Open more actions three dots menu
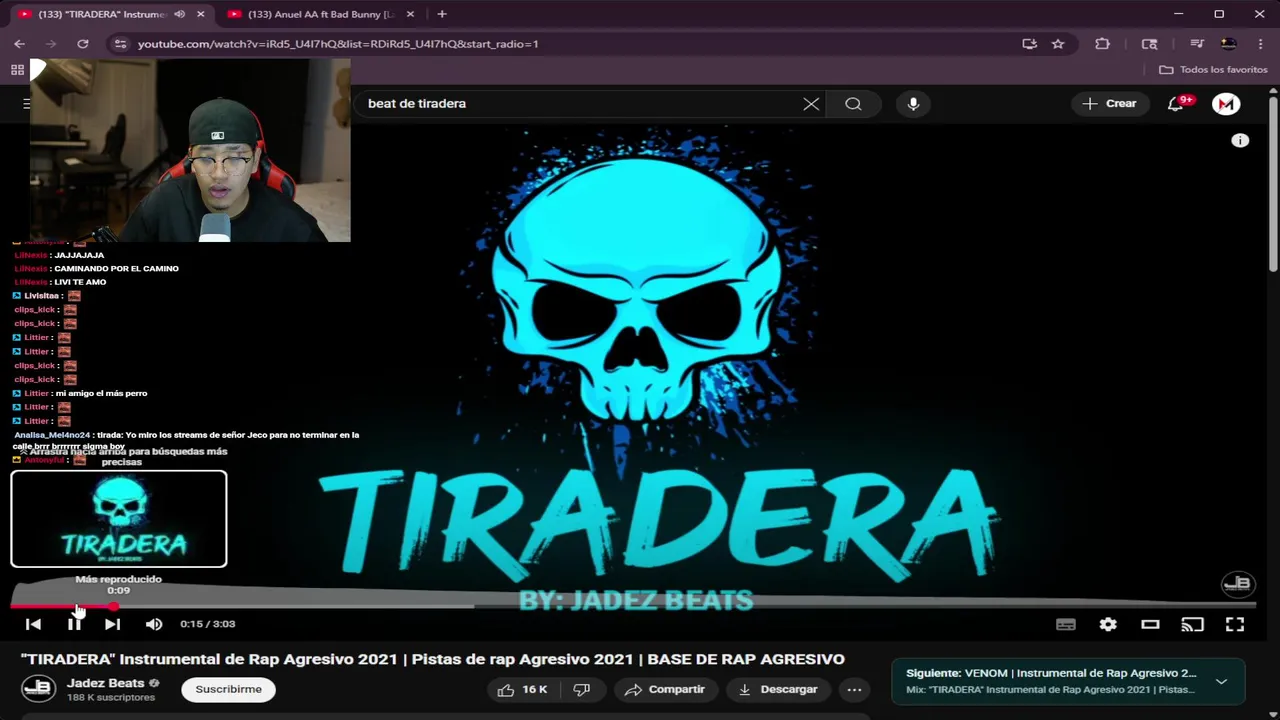This screenshot has height=720, width=1280. coord(854,689)
